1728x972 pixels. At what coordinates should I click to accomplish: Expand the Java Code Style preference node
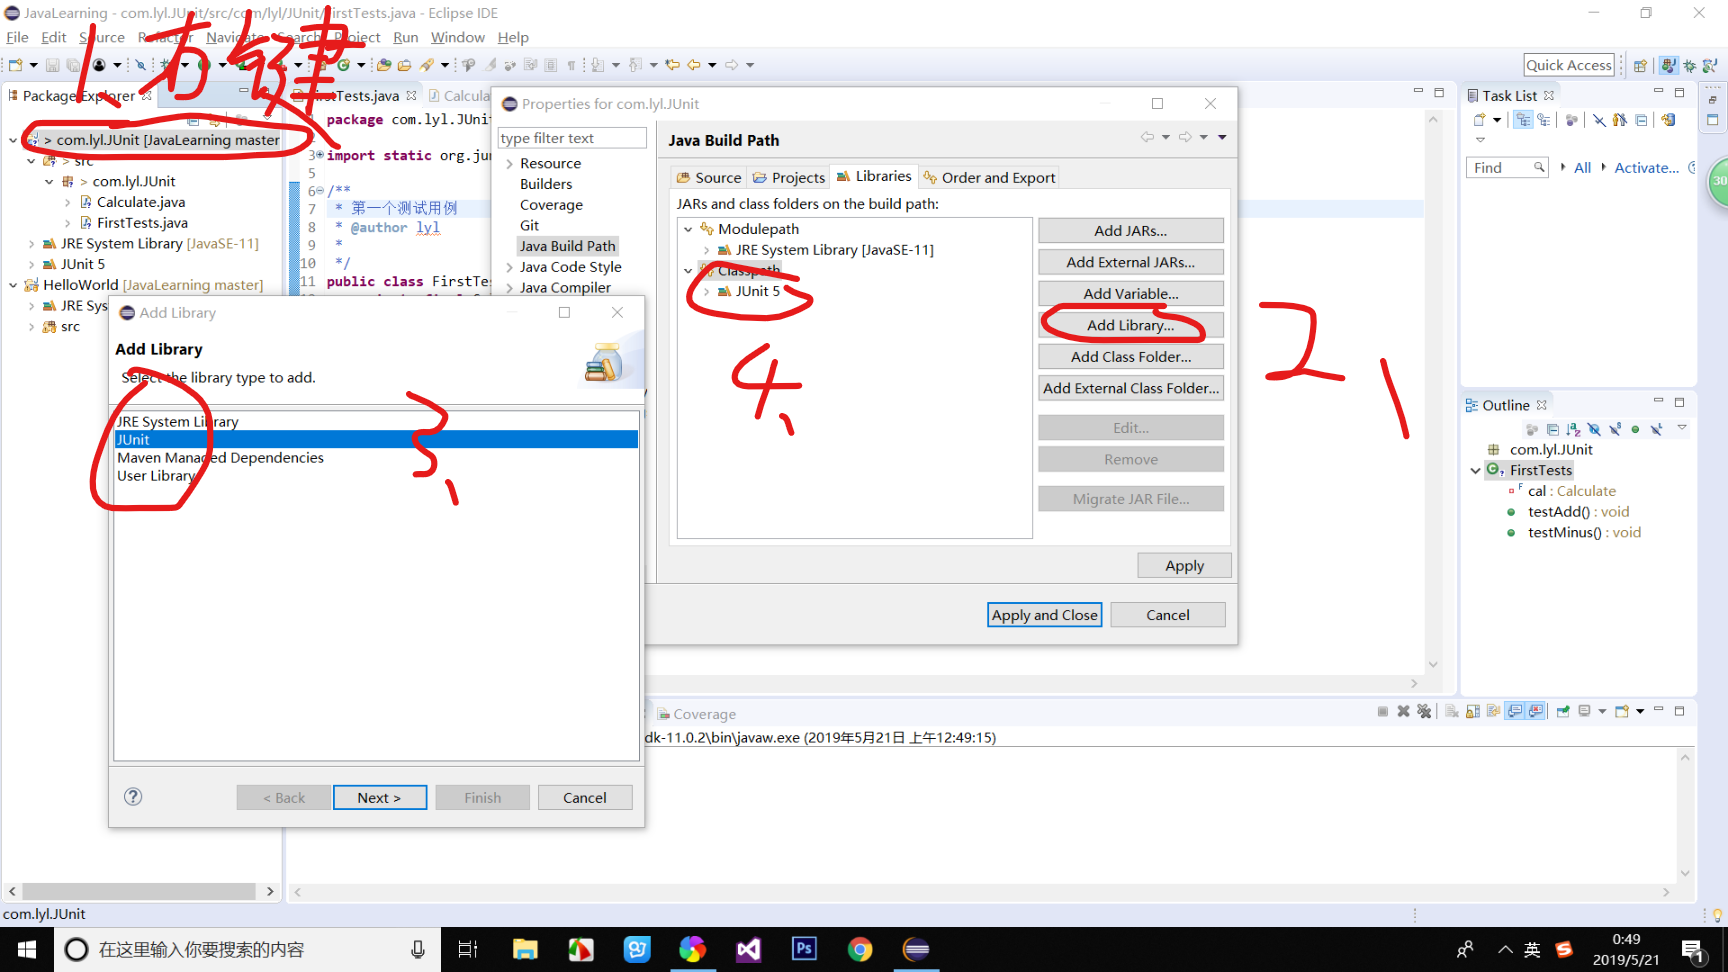point(510,267)
